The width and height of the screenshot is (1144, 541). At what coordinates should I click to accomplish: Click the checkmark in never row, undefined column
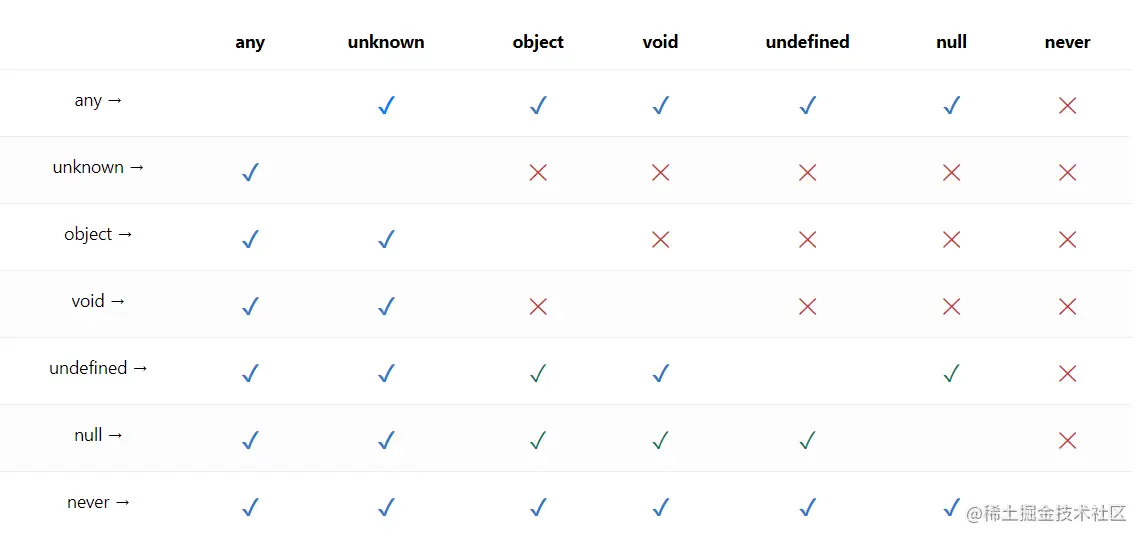[x=807, y=507]
